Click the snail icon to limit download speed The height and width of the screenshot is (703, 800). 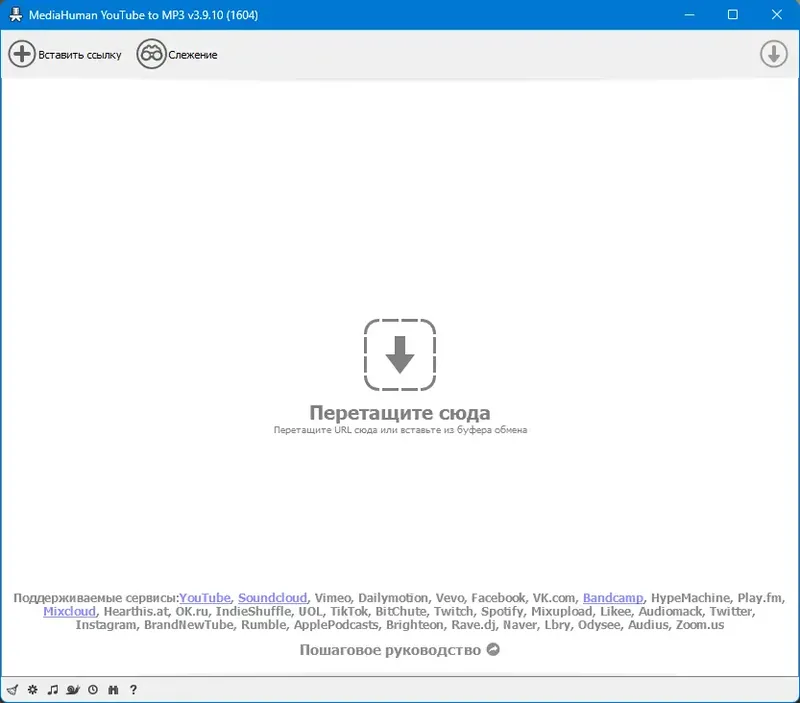[x=72, y=689]
